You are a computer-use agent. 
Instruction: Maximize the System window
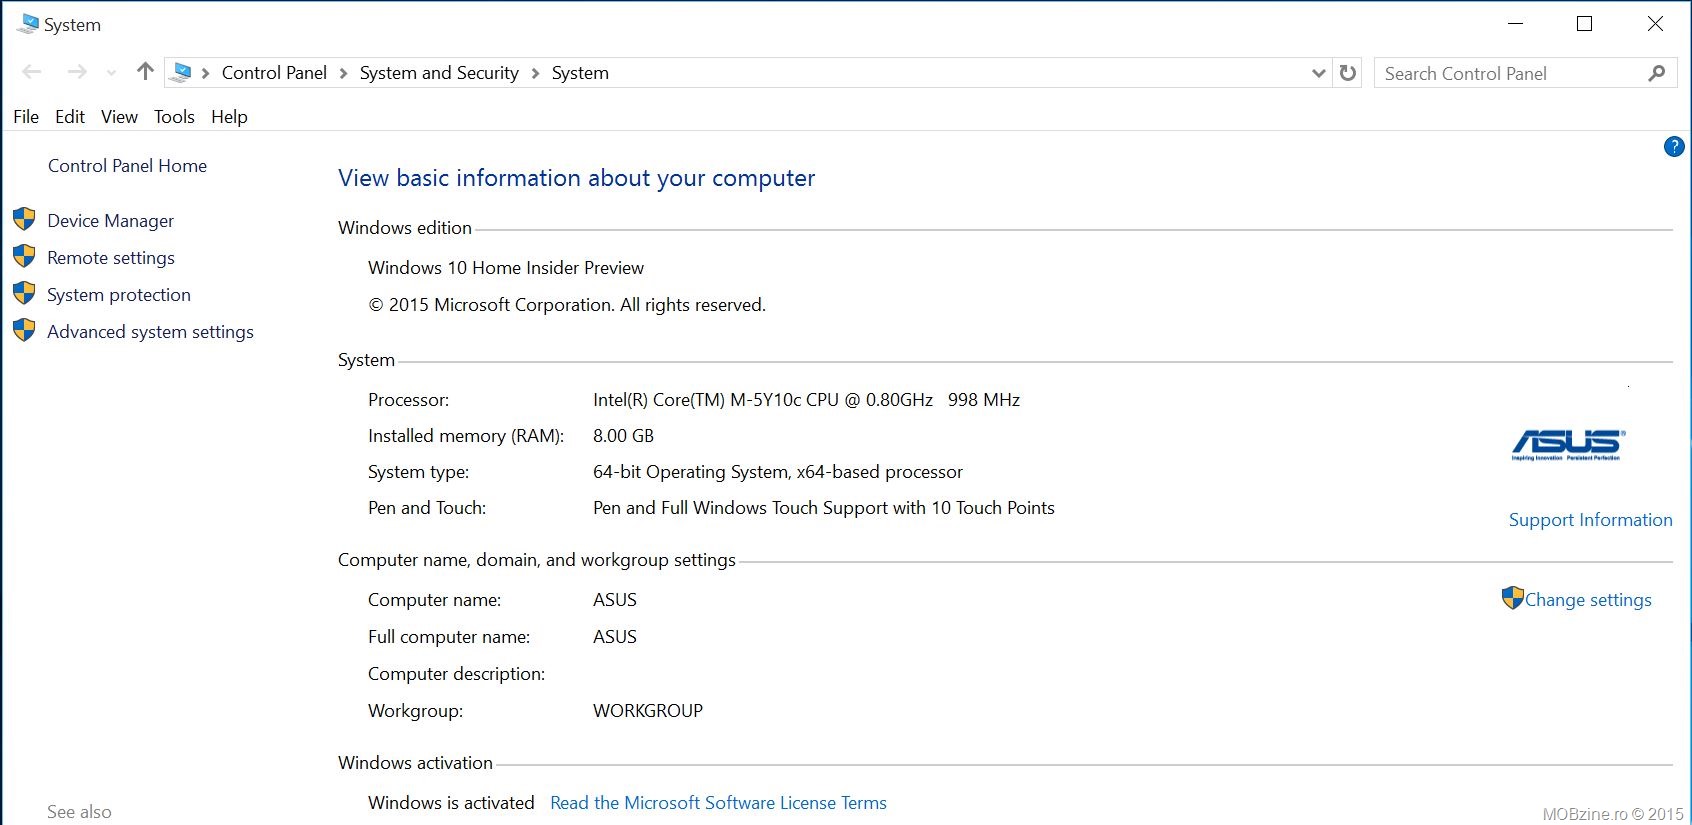1584,24
